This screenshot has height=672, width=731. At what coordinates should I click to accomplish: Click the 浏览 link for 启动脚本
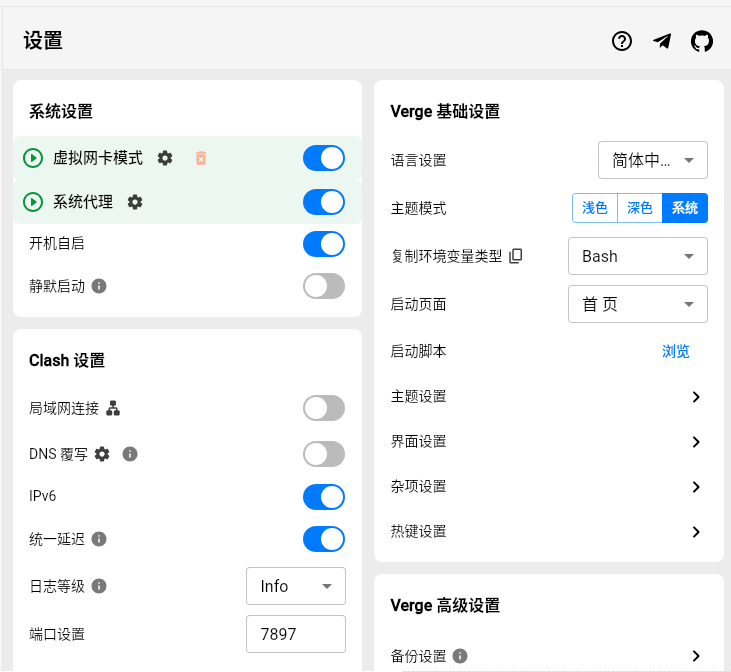676,351
